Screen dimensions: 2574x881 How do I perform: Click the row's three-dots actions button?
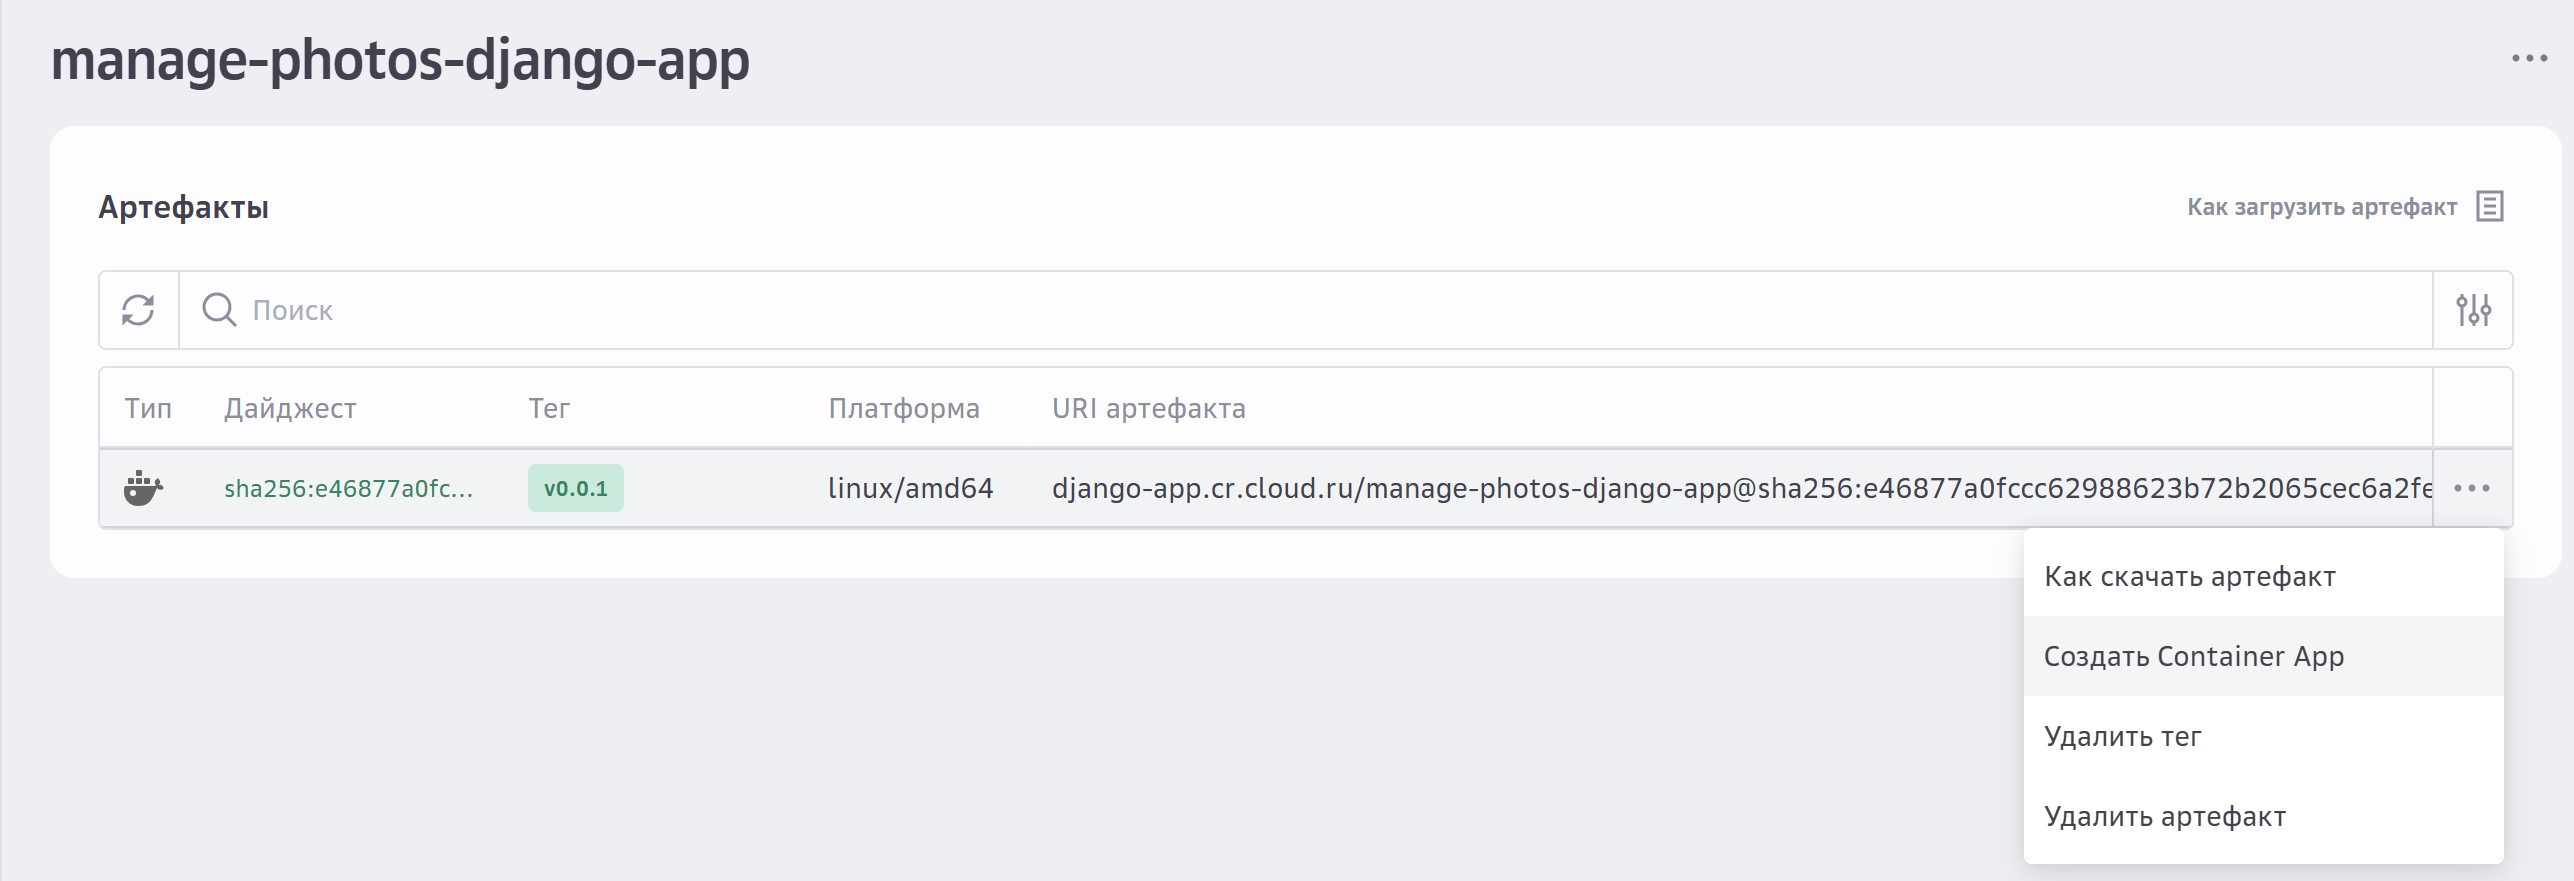coord(2472,488)
